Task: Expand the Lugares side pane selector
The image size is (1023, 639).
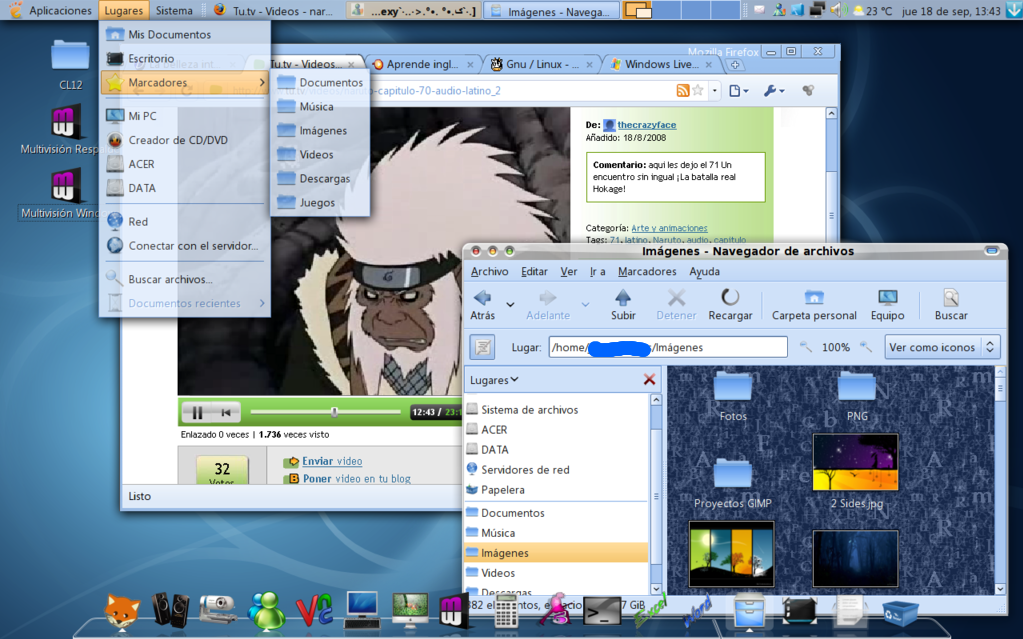Action: pos(494,380)
